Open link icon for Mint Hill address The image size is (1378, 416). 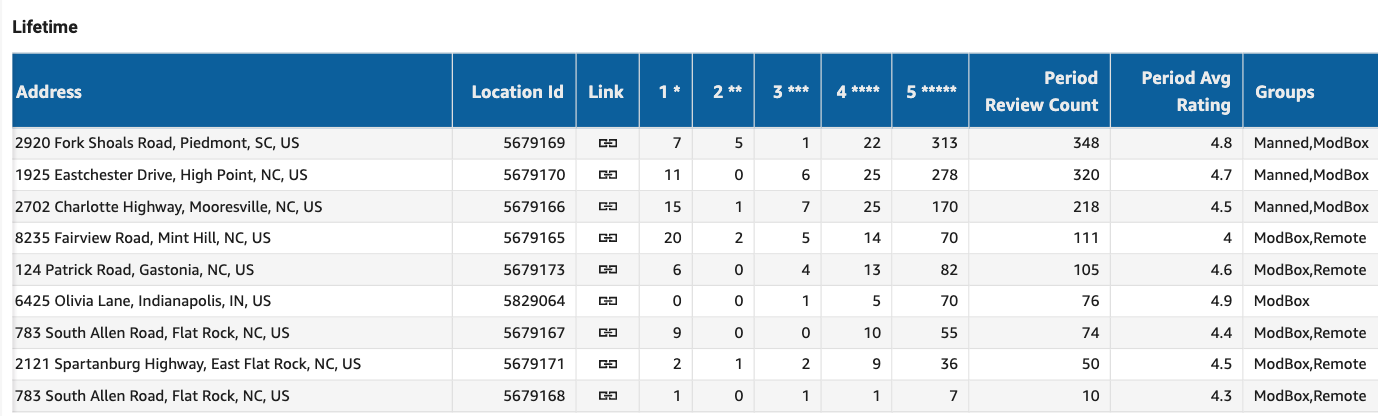point(606,238)
